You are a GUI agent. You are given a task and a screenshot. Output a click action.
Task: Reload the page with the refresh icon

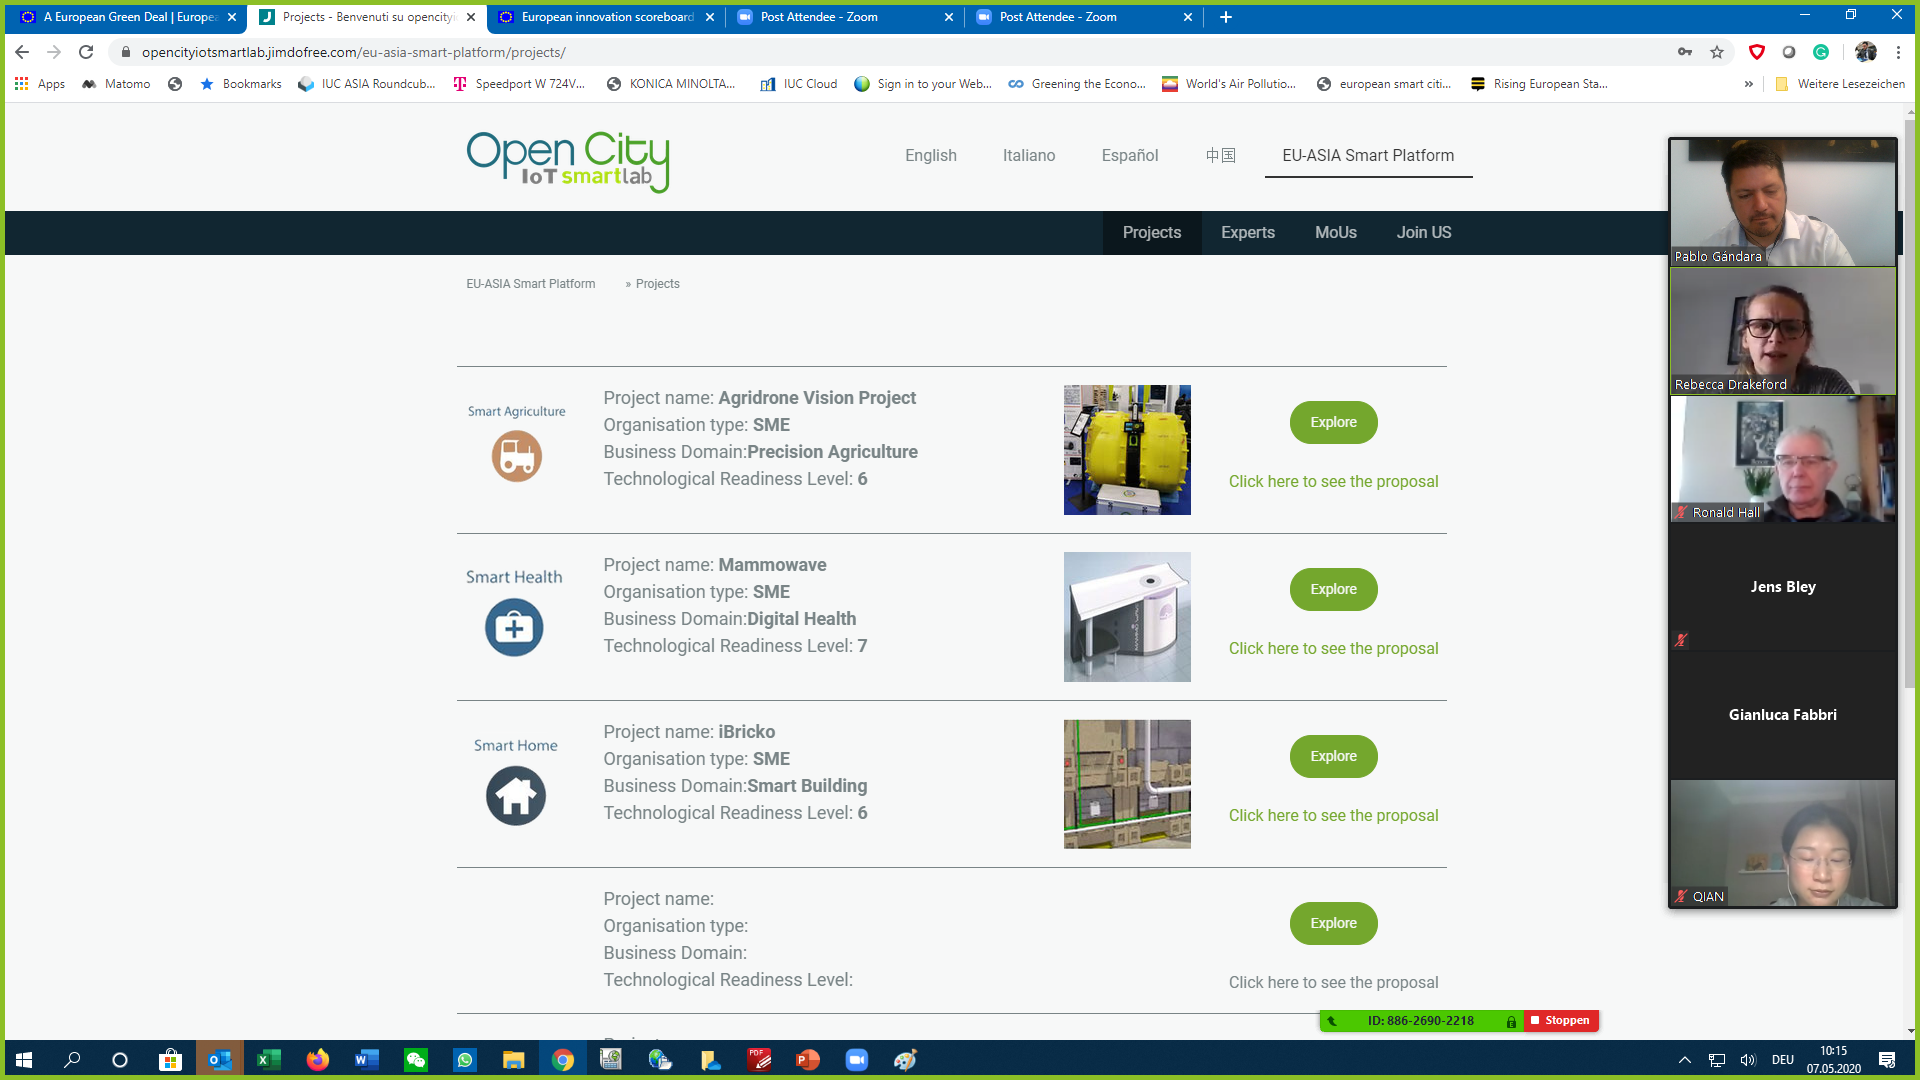(x=86, y=52)
